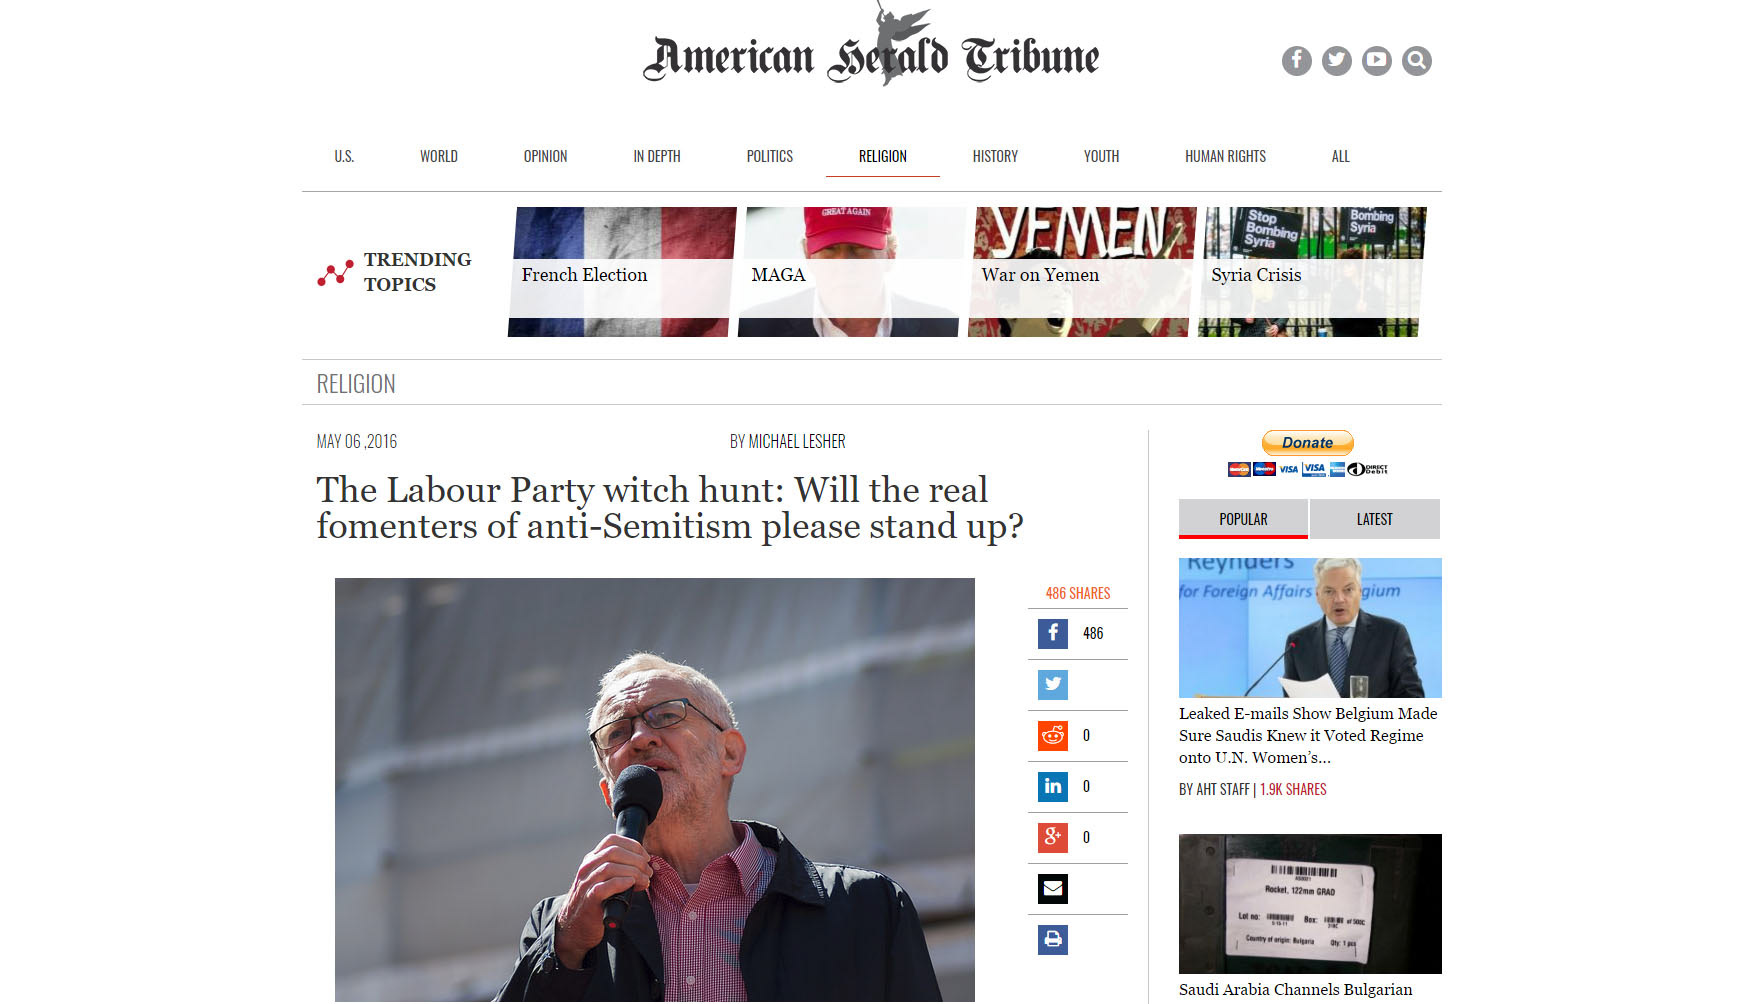Click the Donate button
1742x1004 pixels.
1308,443
